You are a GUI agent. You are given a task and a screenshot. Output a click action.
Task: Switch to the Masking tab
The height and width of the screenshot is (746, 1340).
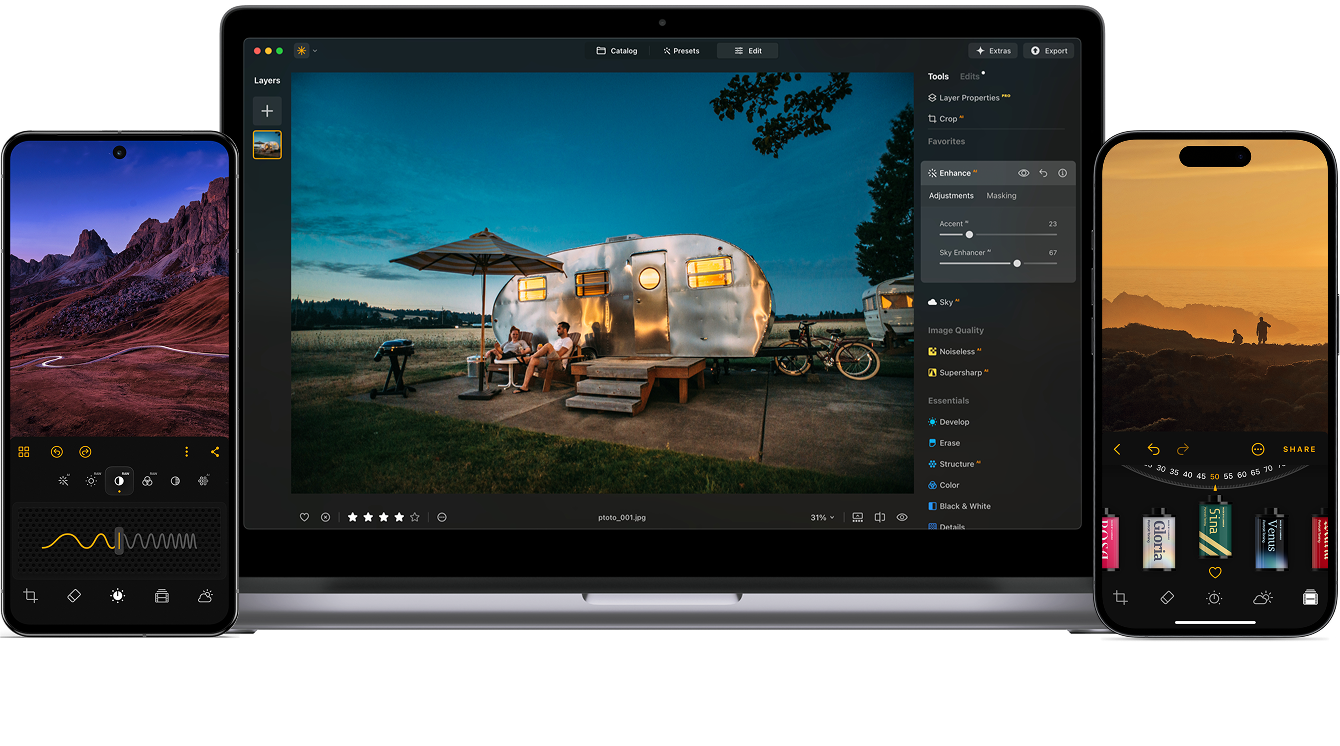(x=1001, y=195)
